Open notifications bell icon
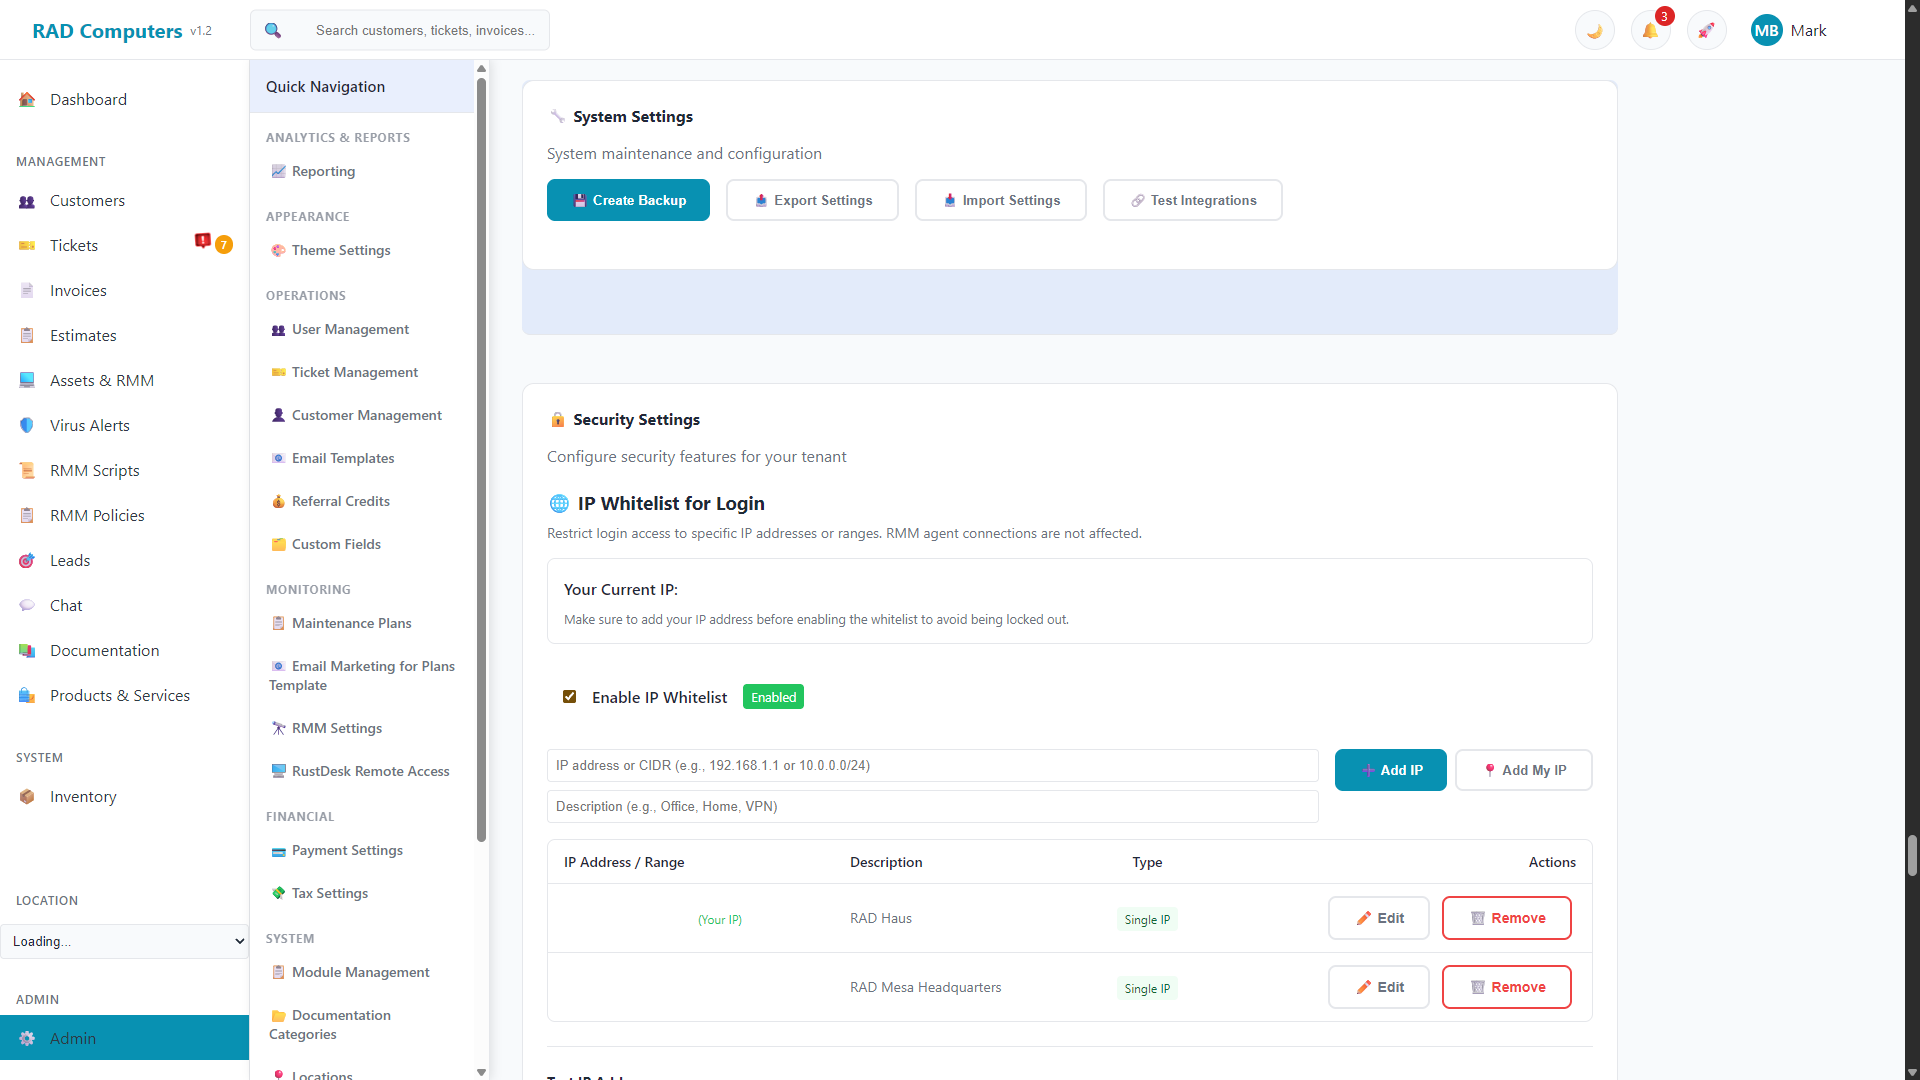The height and width of the screenshot is (1080, 1920). coord(1650,30)
